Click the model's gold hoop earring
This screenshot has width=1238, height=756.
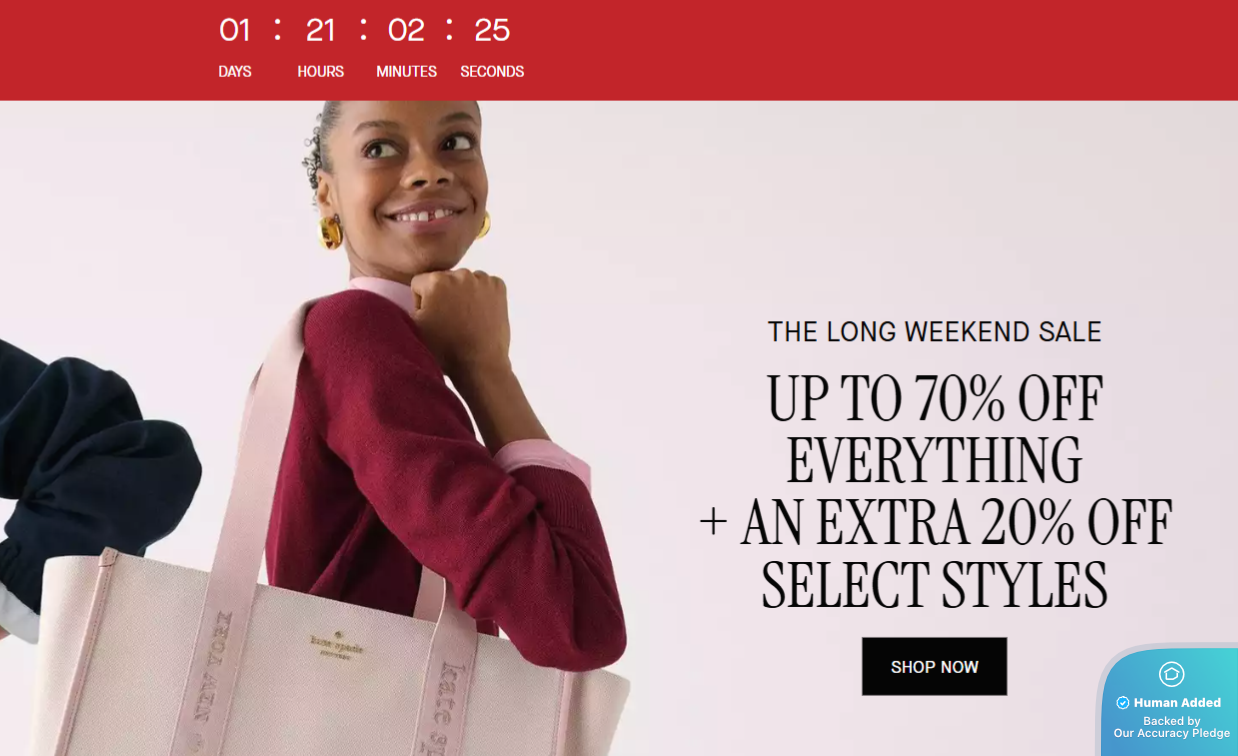(329, 232)
